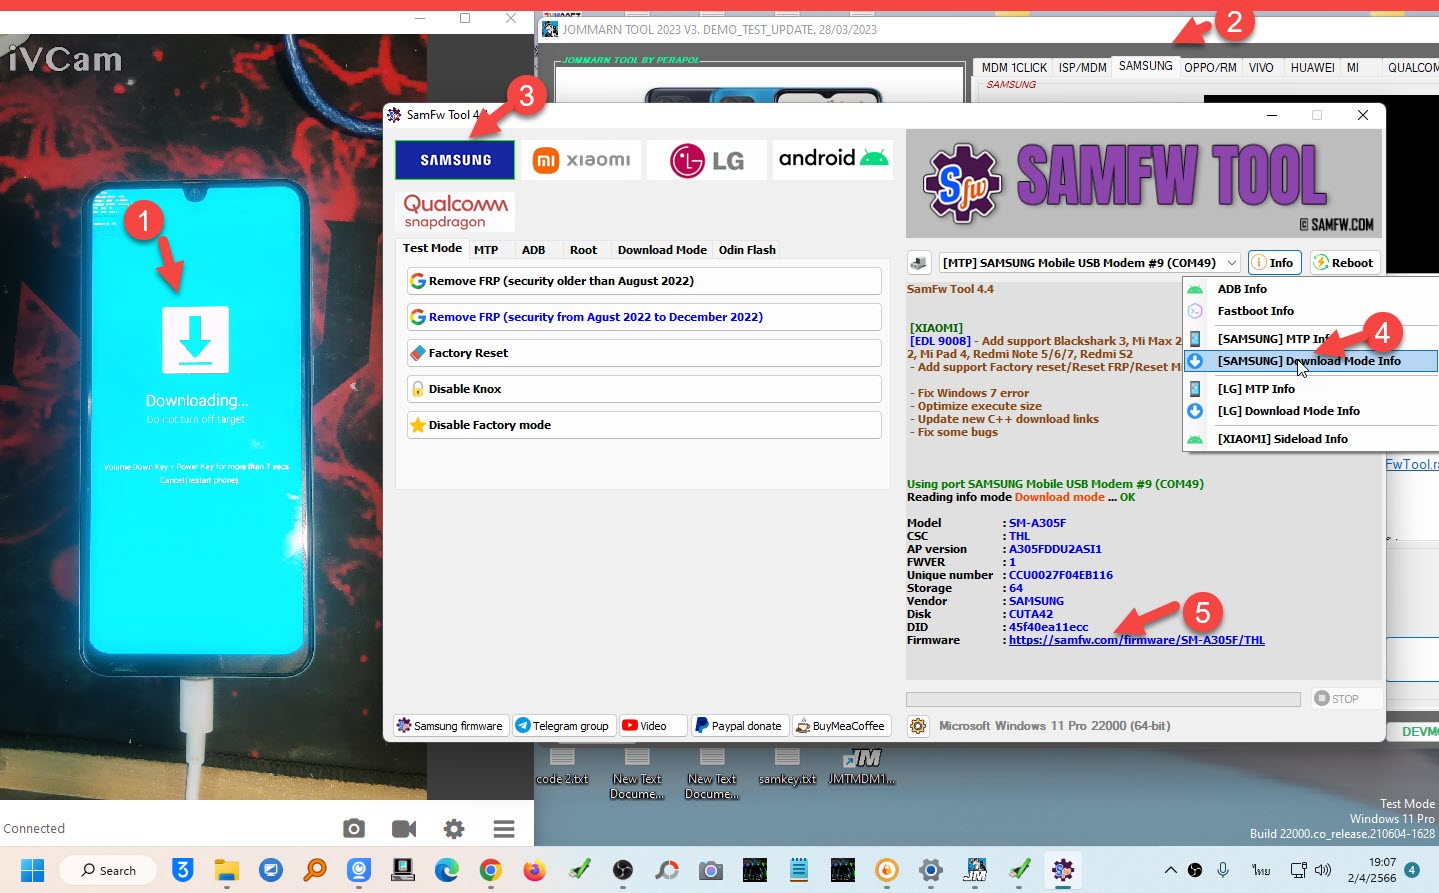This screenshot has height=893, width=1439.
Task: Switch to the ADB tab
Action: tap(534, 250)
